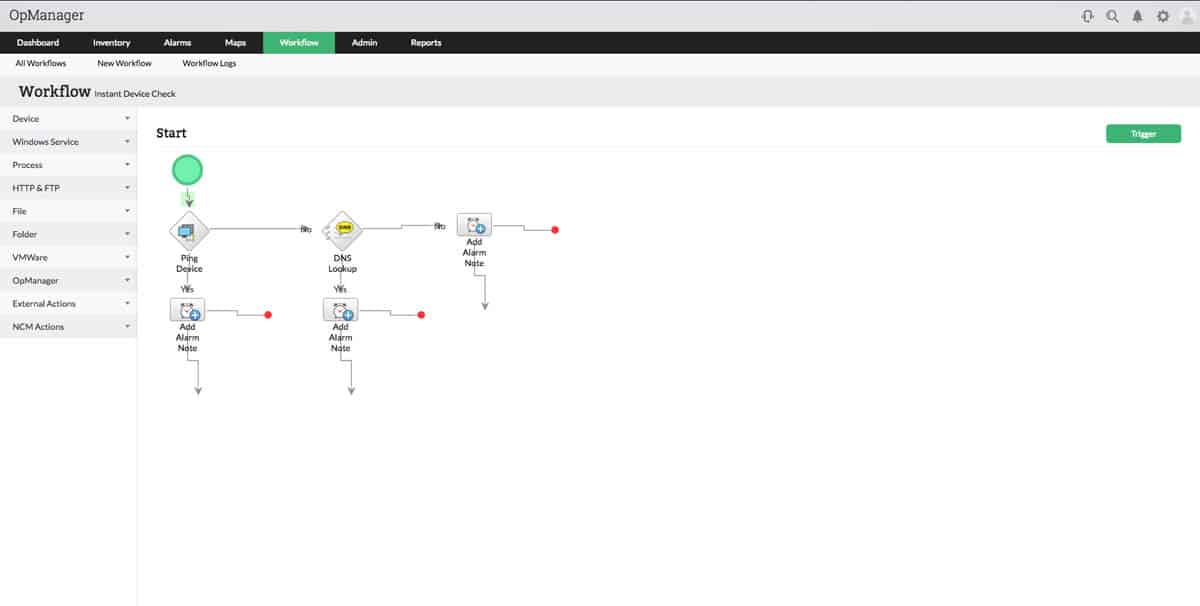Expand the Windows Service category

click(68, 142)
